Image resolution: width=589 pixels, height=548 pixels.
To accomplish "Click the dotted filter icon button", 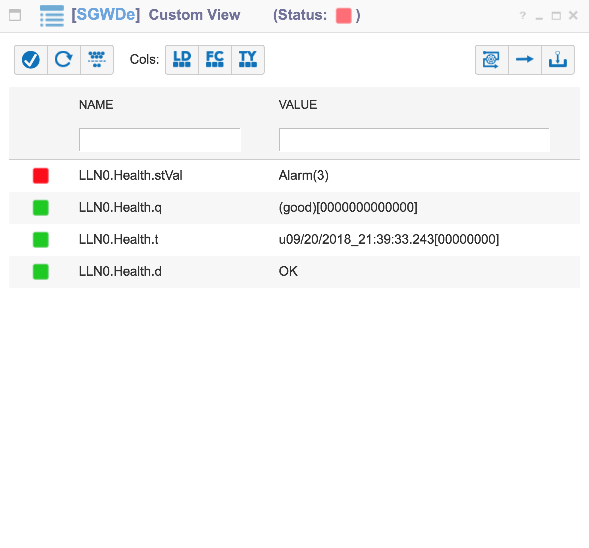I will click(97, 60).
